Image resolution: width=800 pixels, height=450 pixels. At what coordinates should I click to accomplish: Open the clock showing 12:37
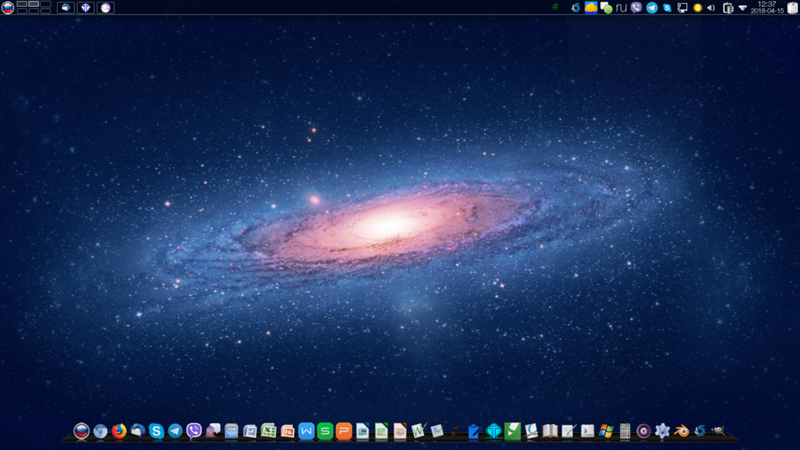click(767, 7)
